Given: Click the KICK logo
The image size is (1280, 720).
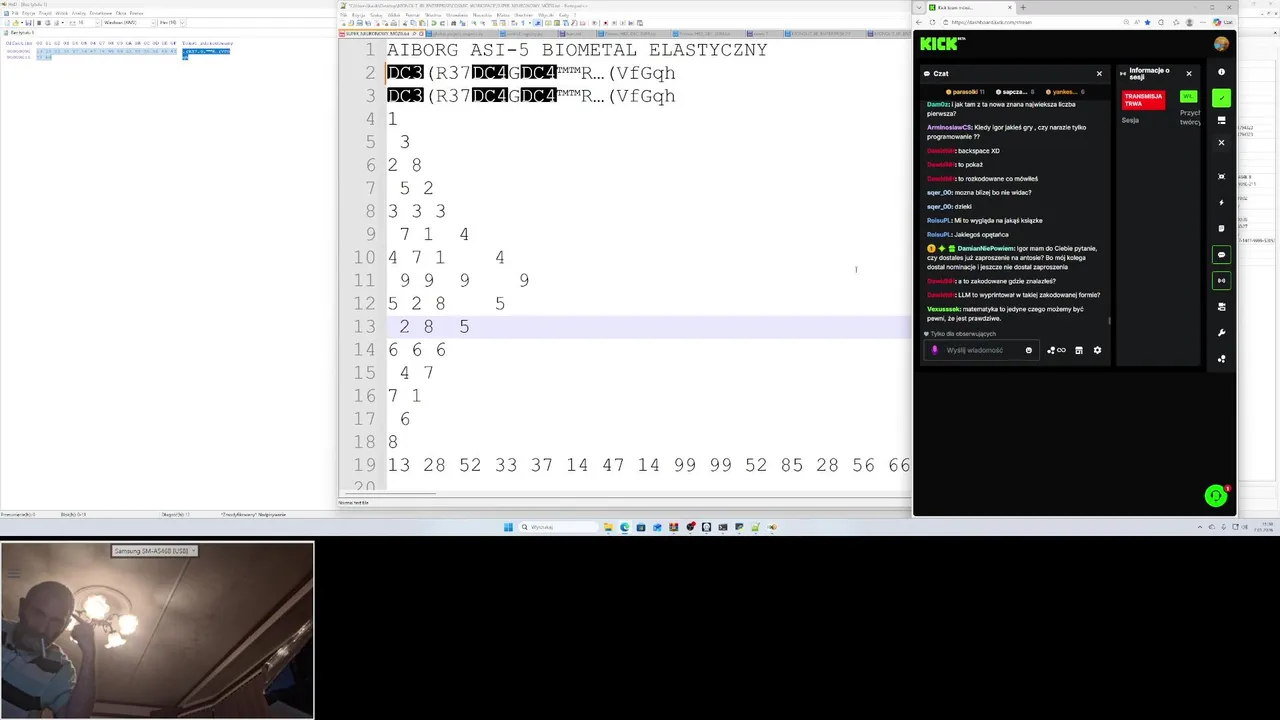Looking at the screenshot, I should point(939,43).
